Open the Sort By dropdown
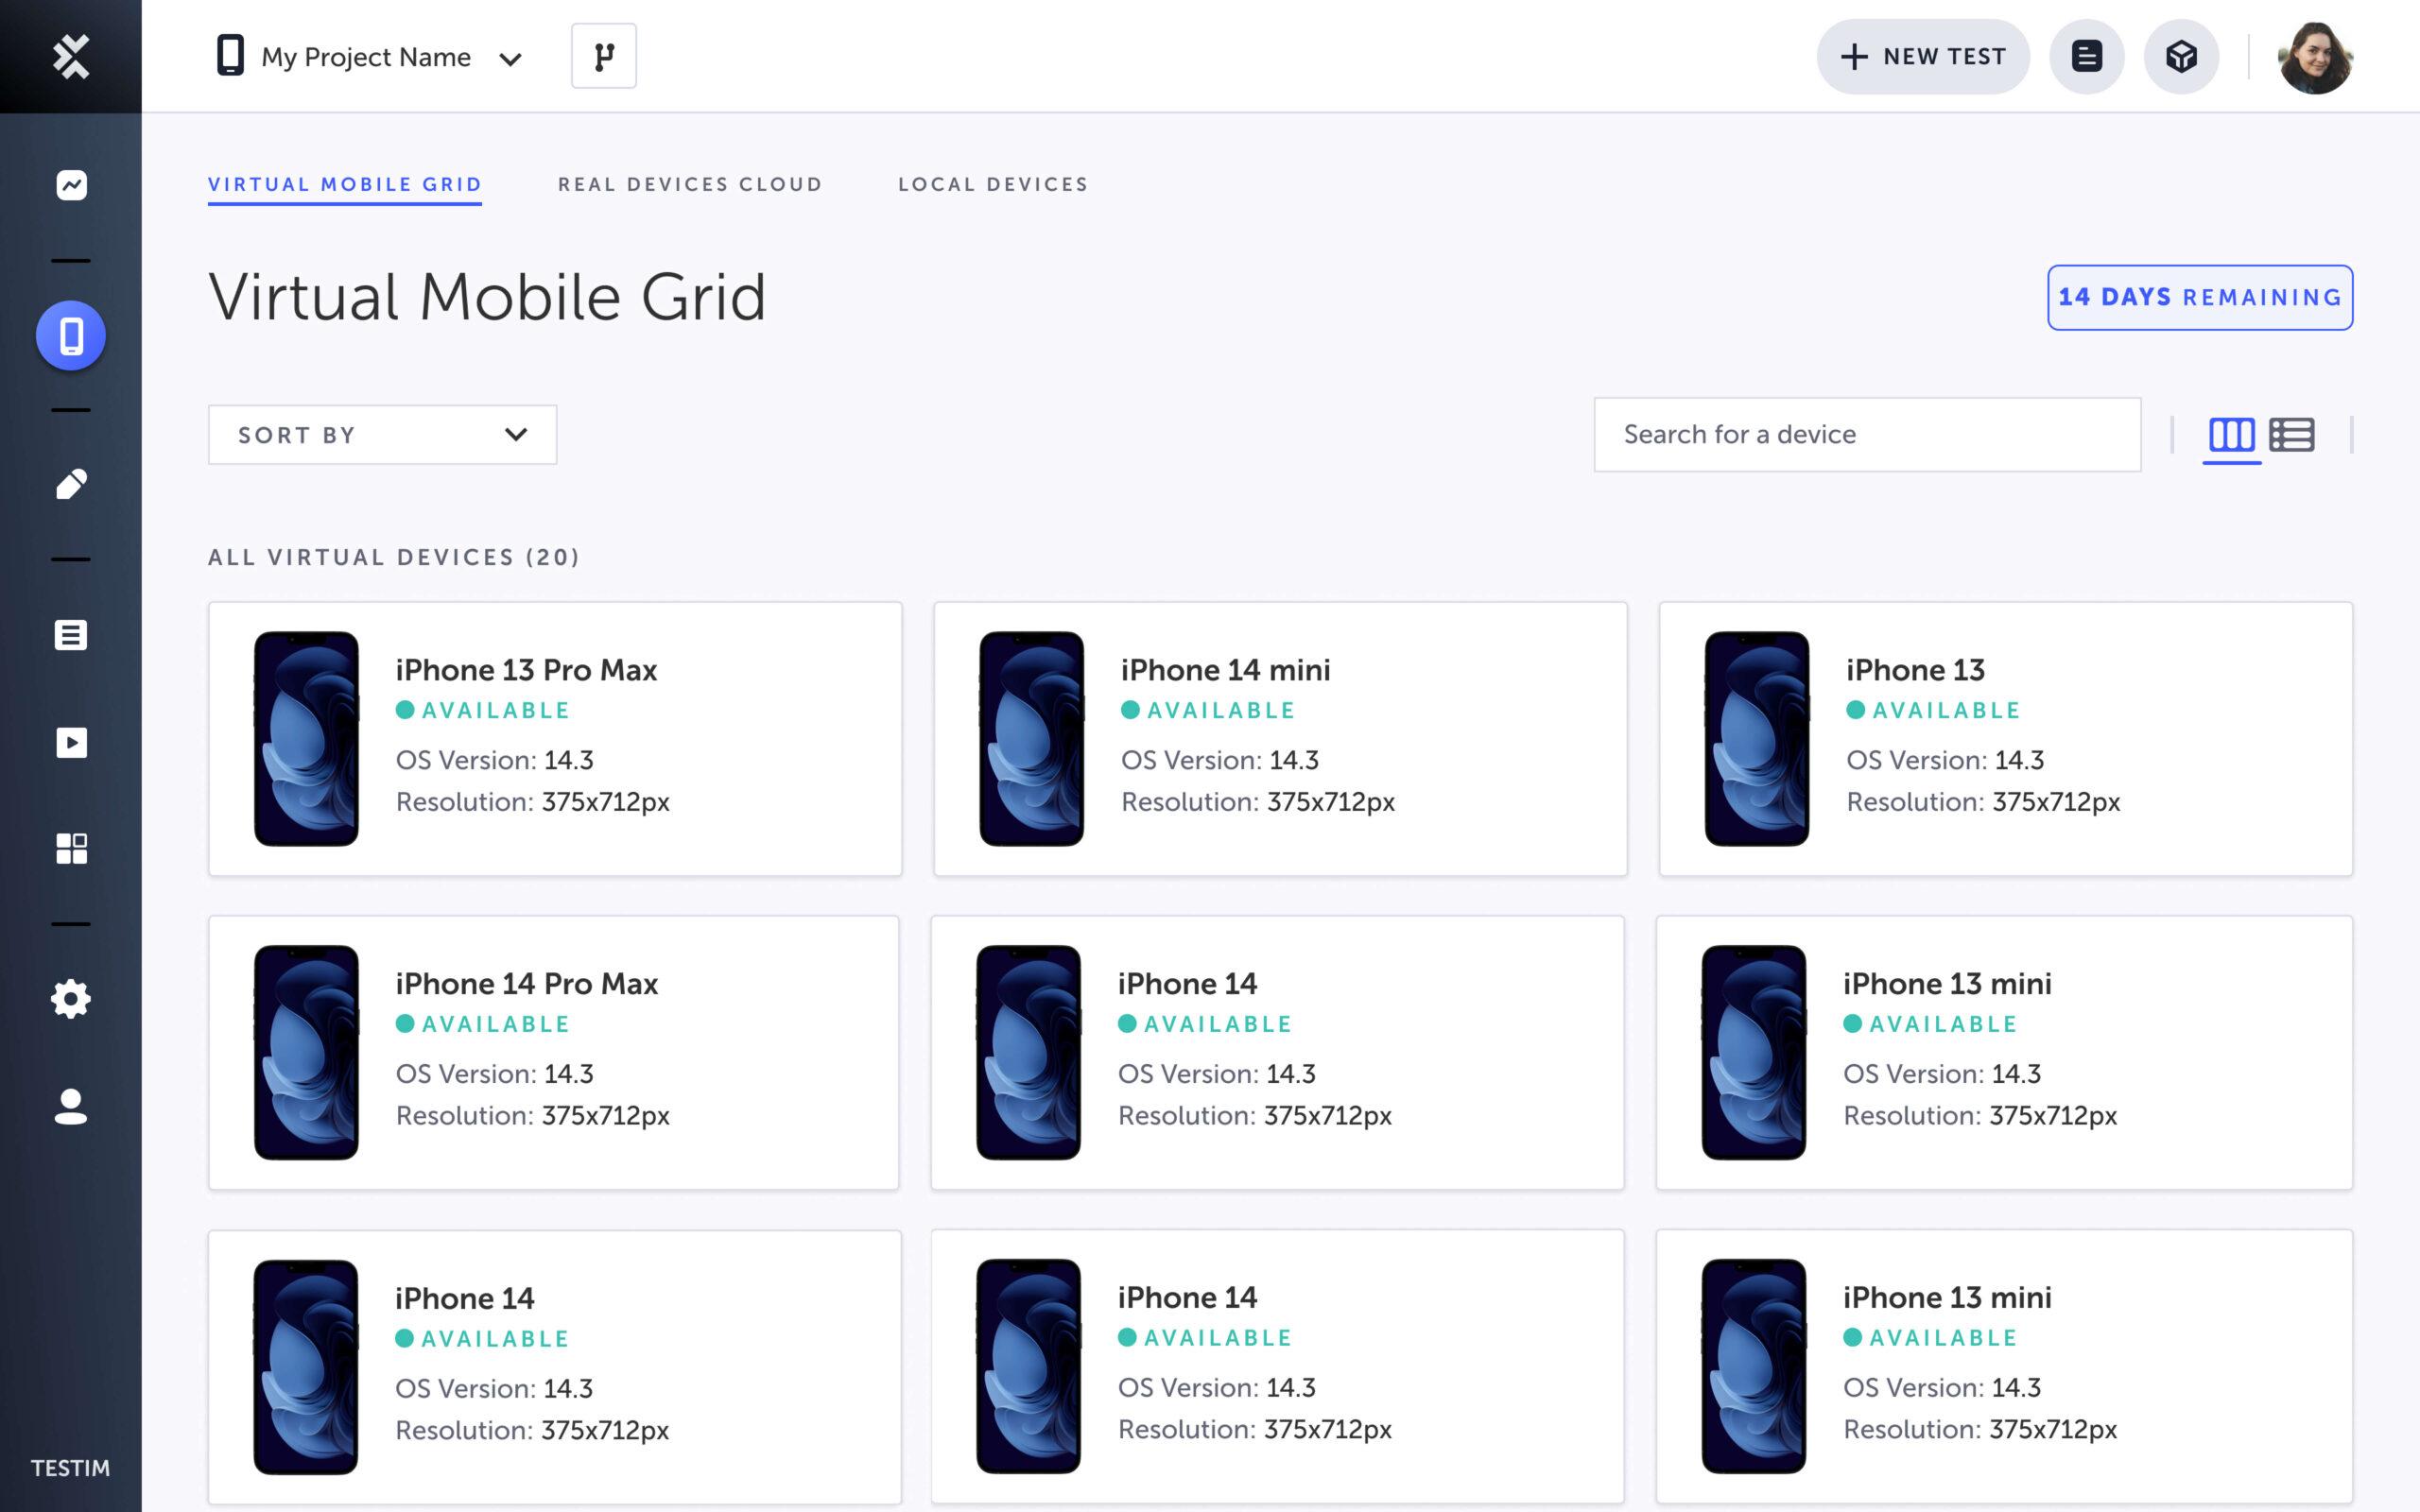2420x1512 pixels. pyautogui.click(x=381, y=434)
